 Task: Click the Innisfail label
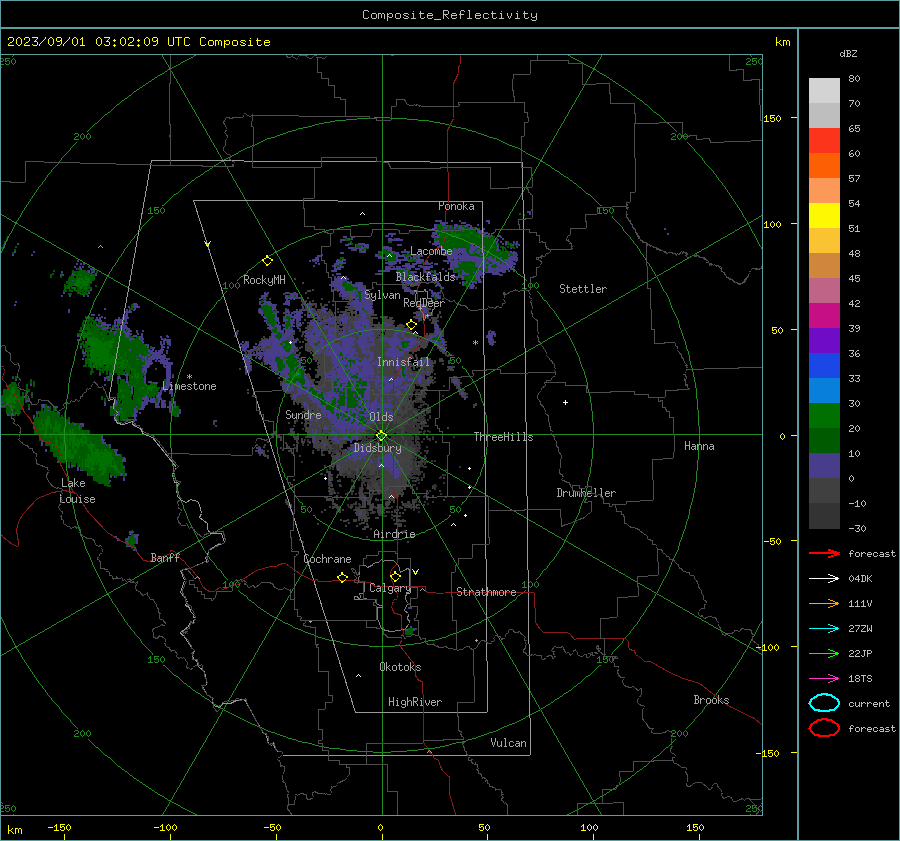pos(403,362)
